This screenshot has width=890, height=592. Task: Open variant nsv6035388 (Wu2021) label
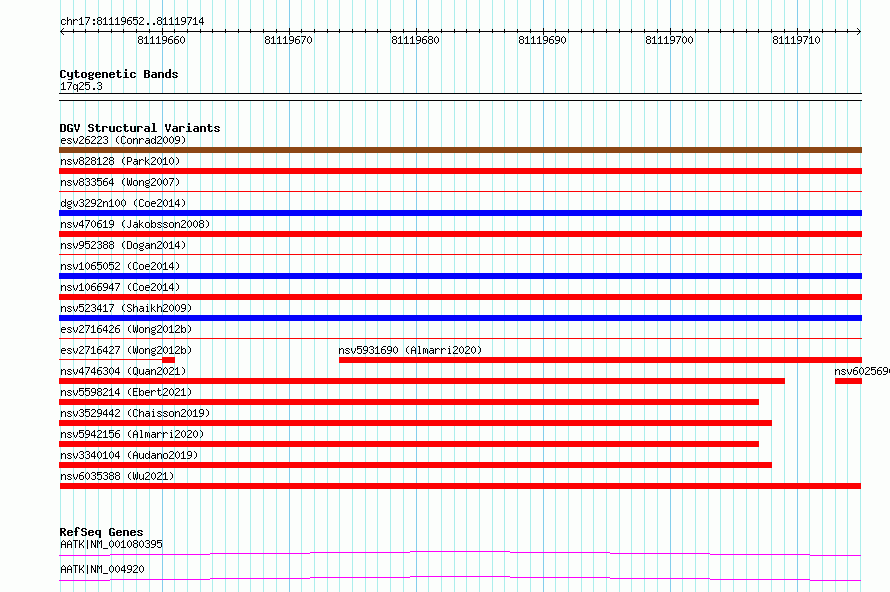pyautogui.click(x=117, y=476)
